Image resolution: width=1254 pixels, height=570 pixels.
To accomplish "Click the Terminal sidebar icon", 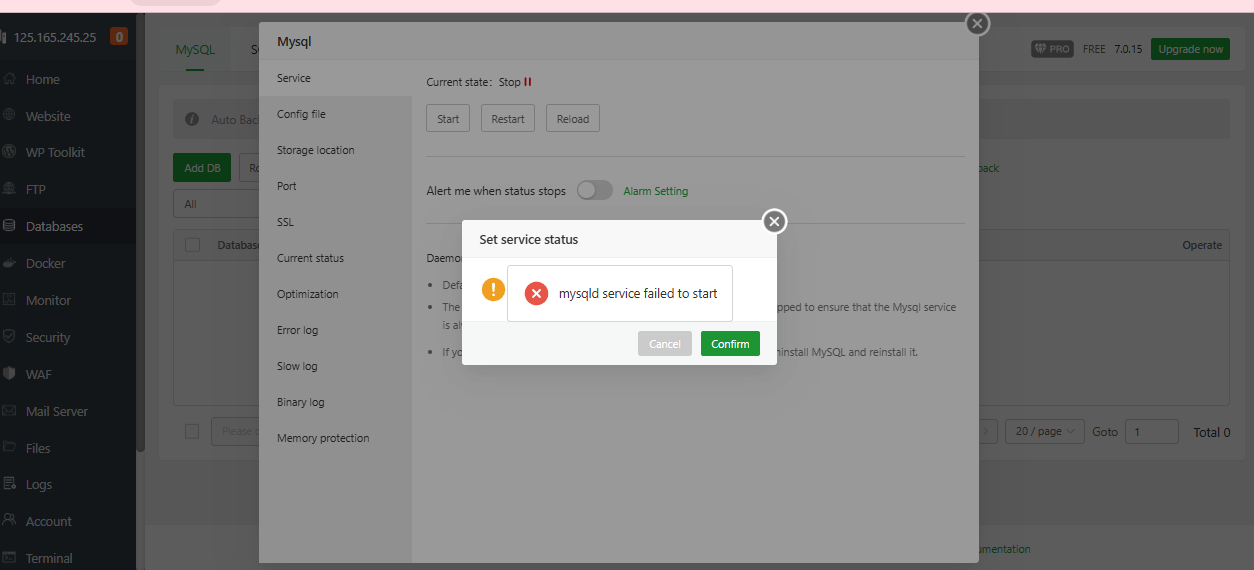I will pyautogui.click(x=9, y=558).
